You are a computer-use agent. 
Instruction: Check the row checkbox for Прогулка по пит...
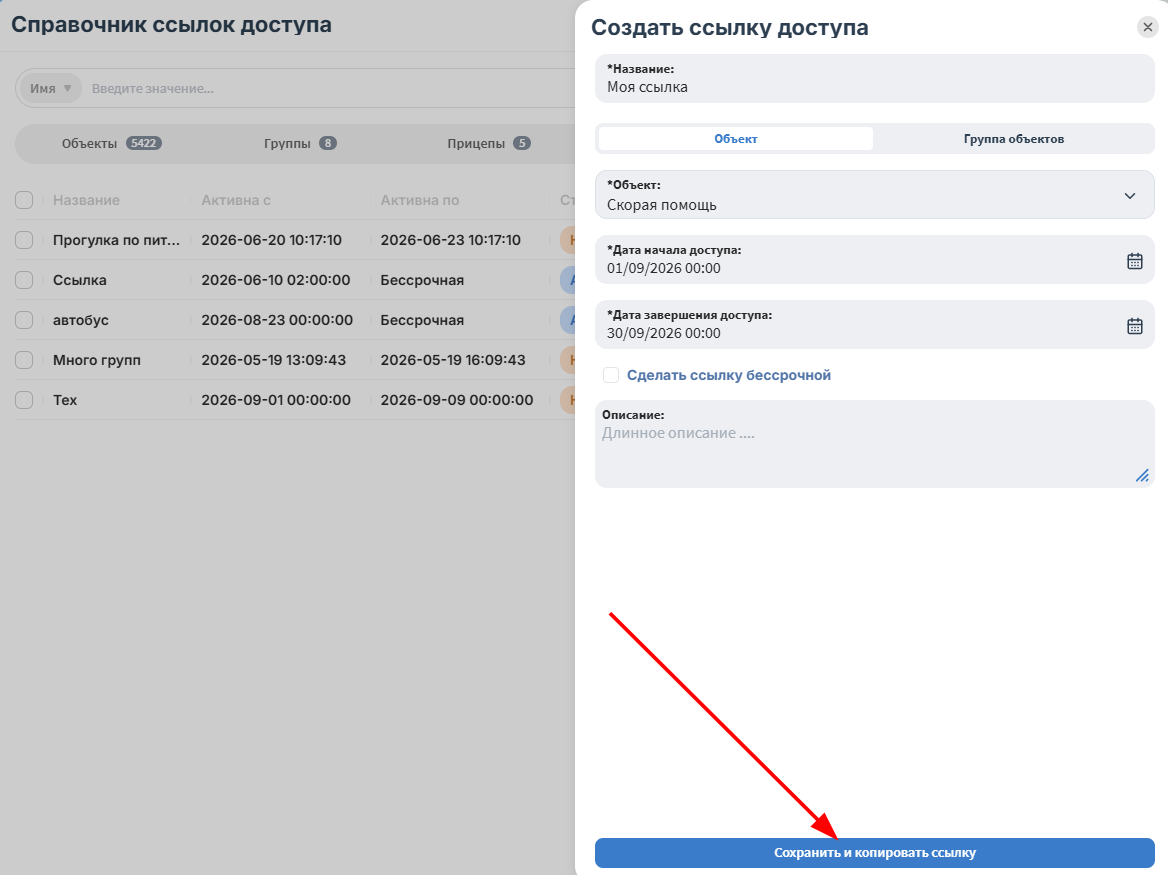(24, 240)
